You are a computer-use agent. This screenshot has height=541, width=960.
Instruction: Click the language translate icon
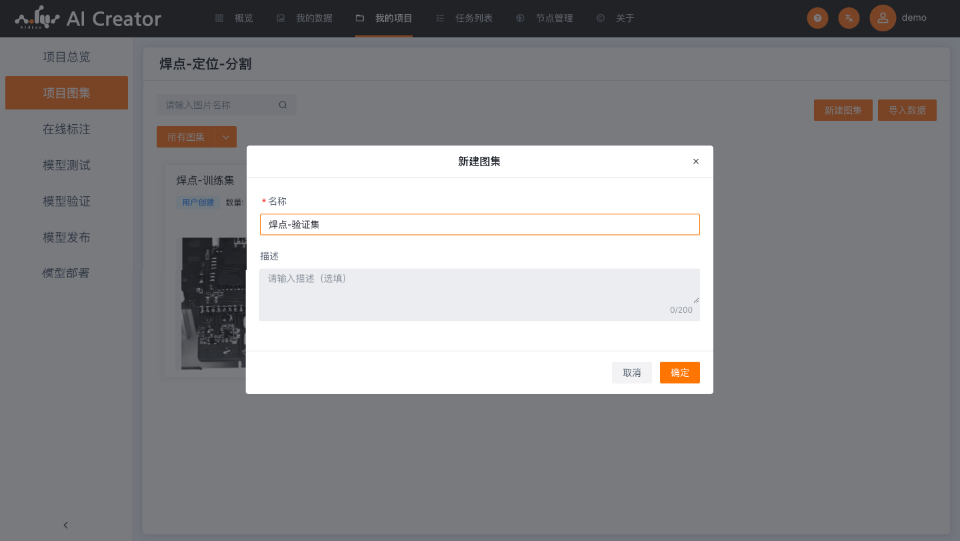848,18
